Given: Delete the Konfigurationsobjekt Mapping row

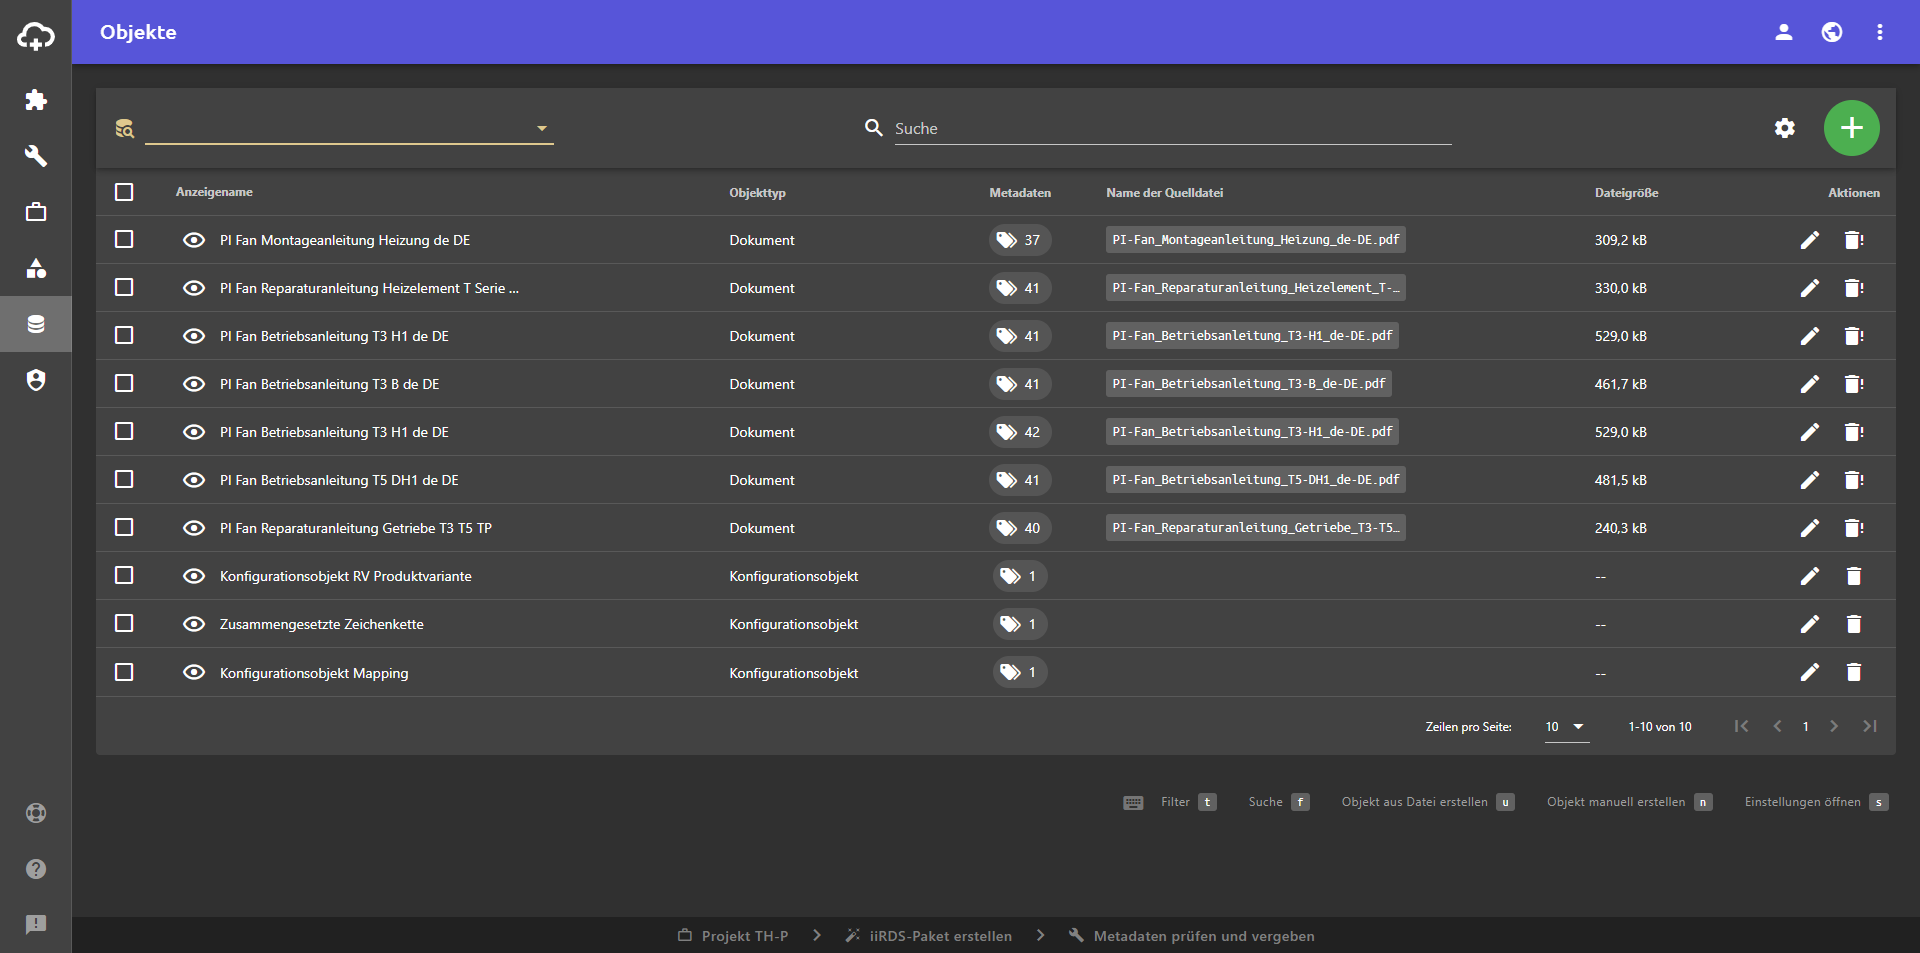Looking at the screenshot, I should point(1853,672).
